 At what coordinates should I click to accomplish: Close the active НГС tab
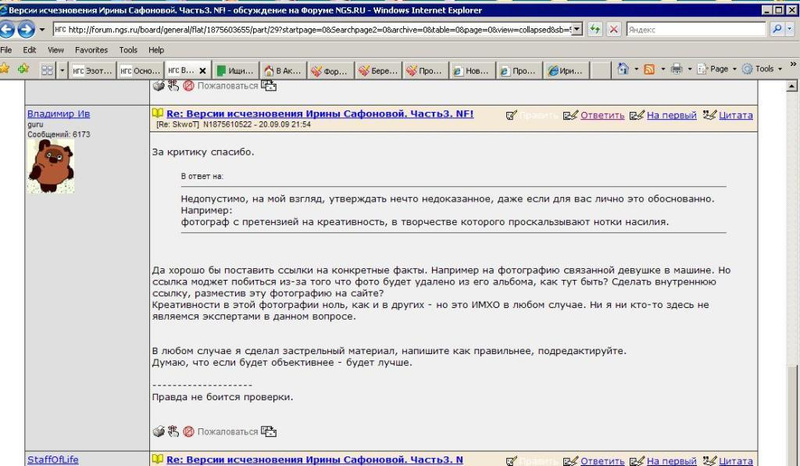click(x=203, y=70)
